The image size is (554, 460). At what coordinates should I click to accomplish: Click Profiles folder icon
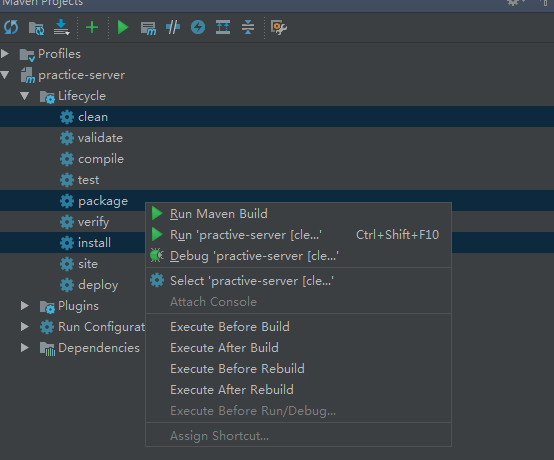click(x=27, y=55)
